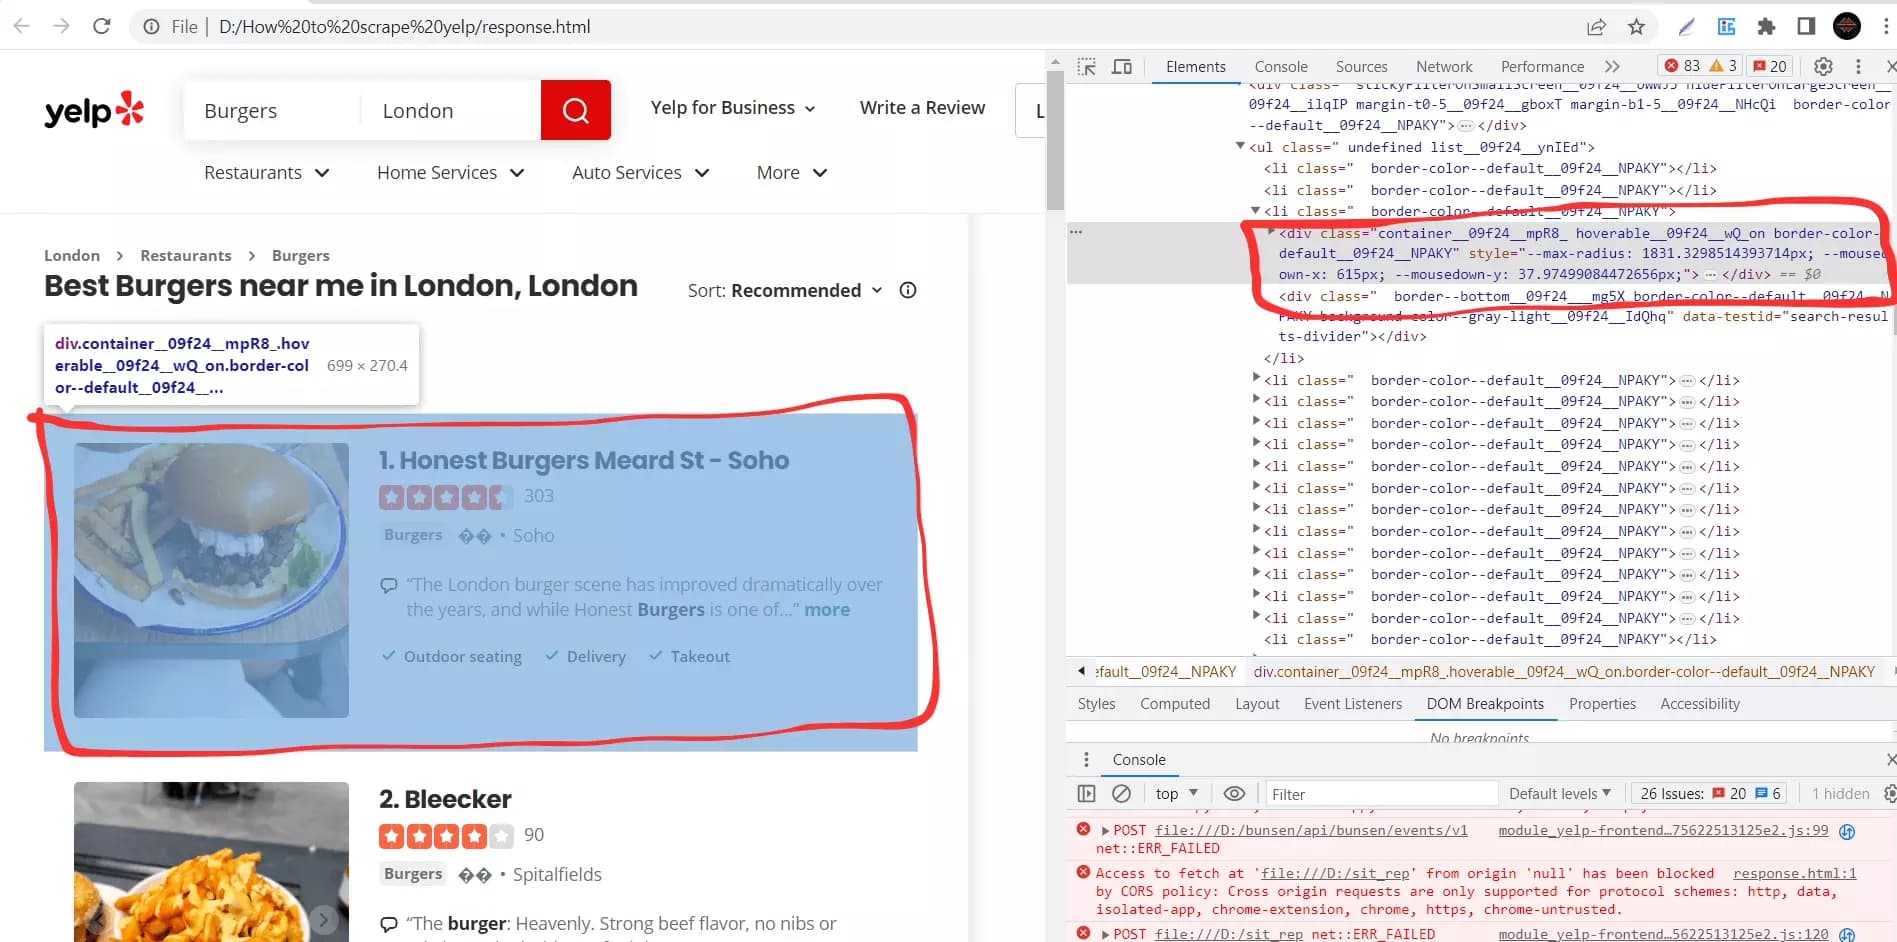Click the Yelp logo
This screenshot has width=1897, height=942.
click(x=95, y=110)
